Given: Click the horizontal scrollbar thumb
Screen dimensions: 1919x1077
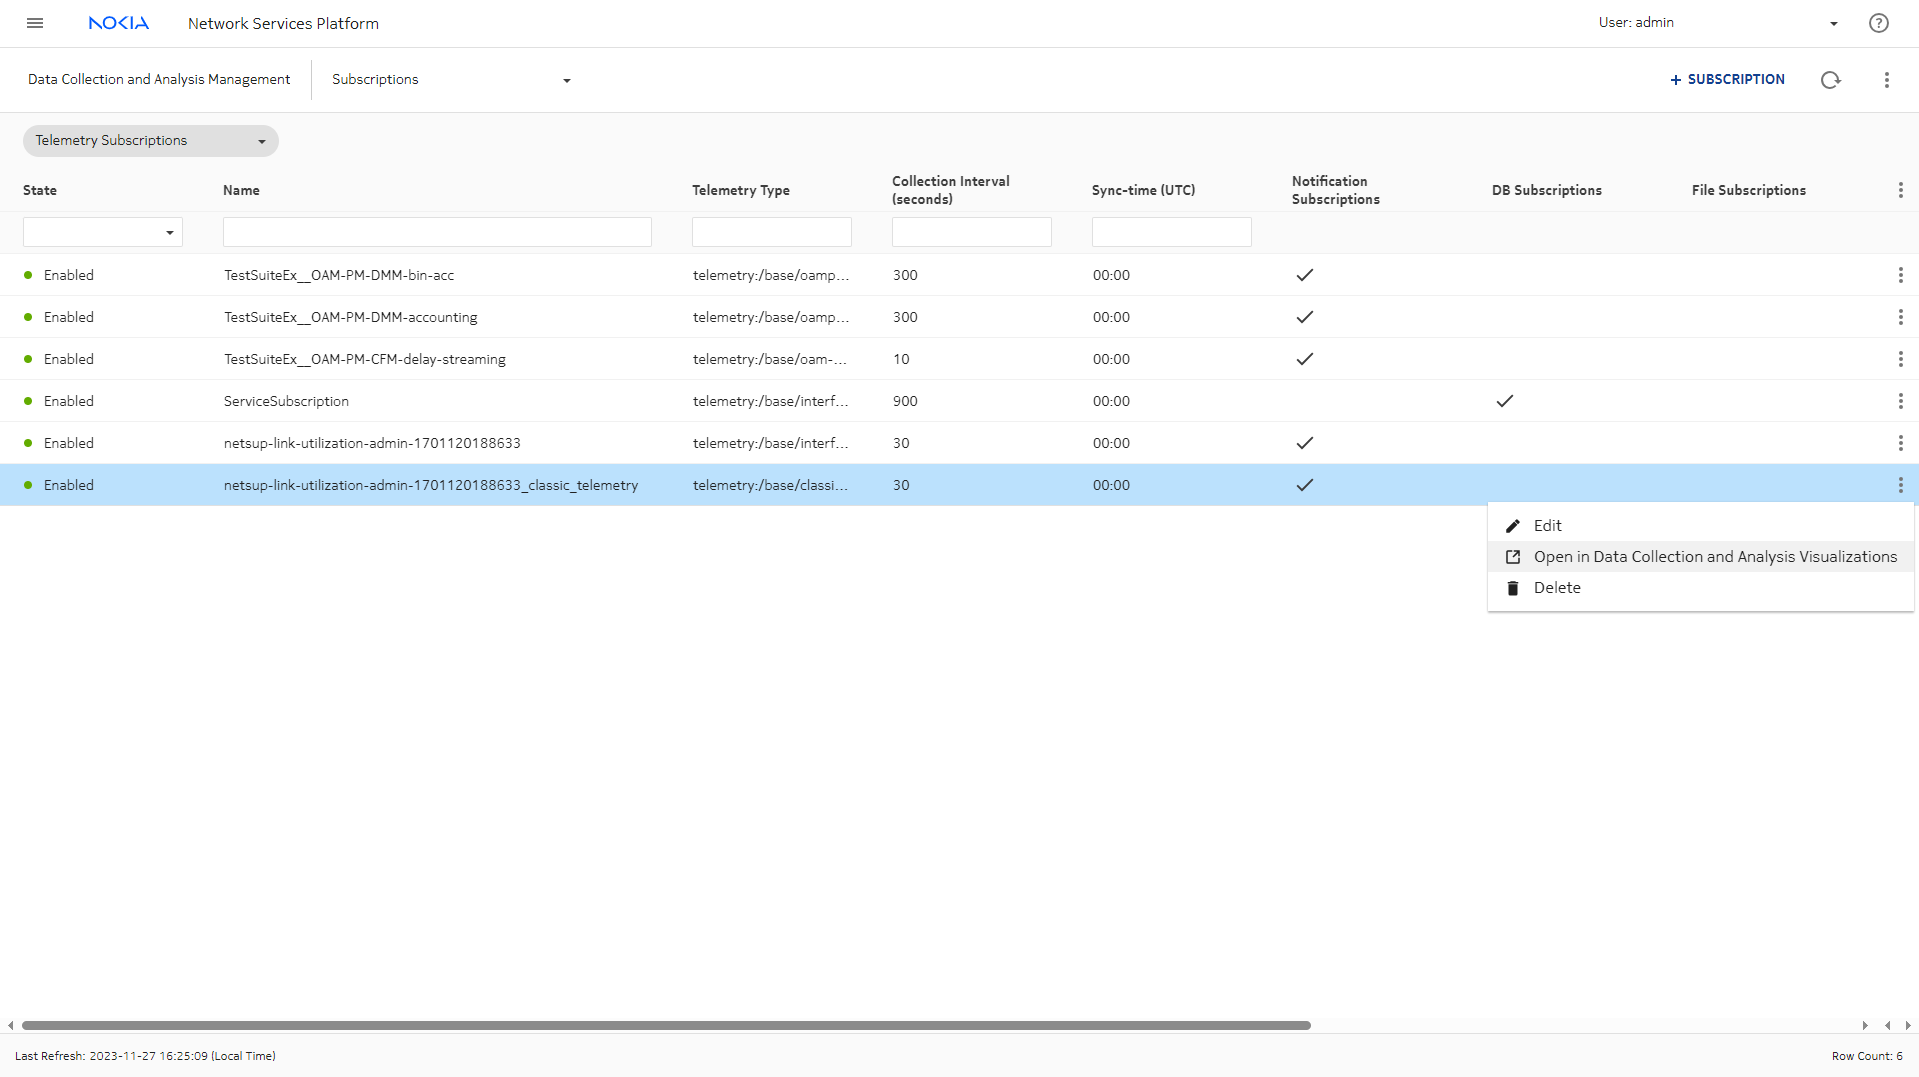Looking at the screenshot, I should coord(665,1025).
